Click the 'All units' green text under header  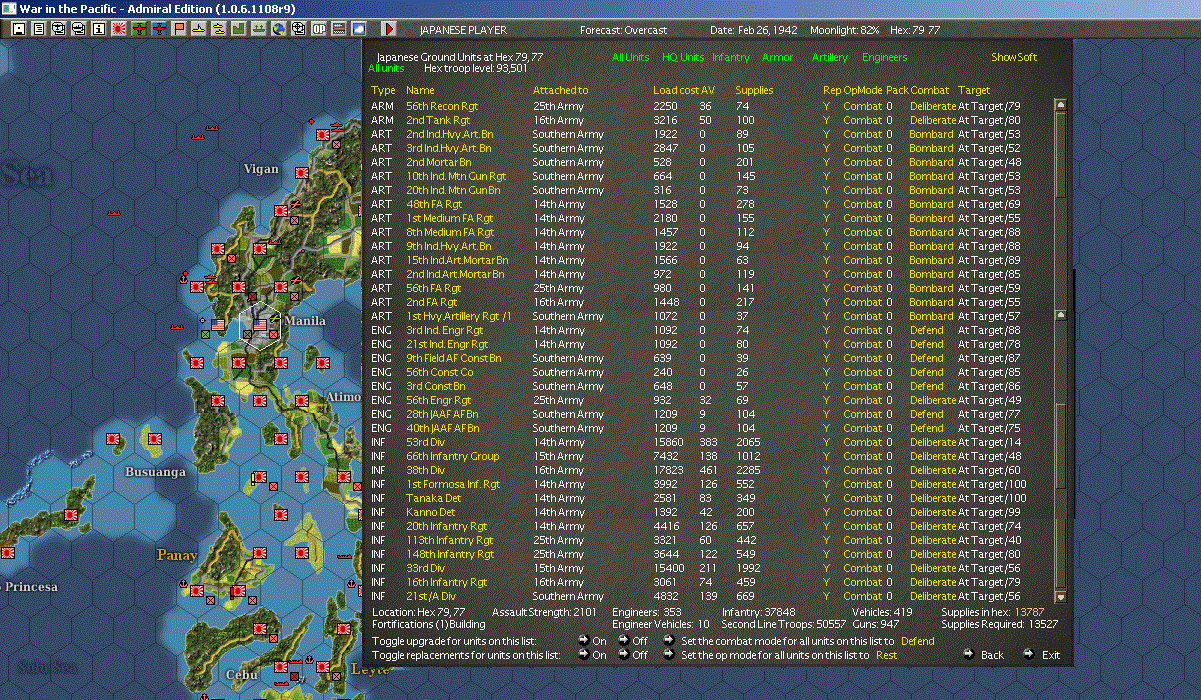(386, 68)
